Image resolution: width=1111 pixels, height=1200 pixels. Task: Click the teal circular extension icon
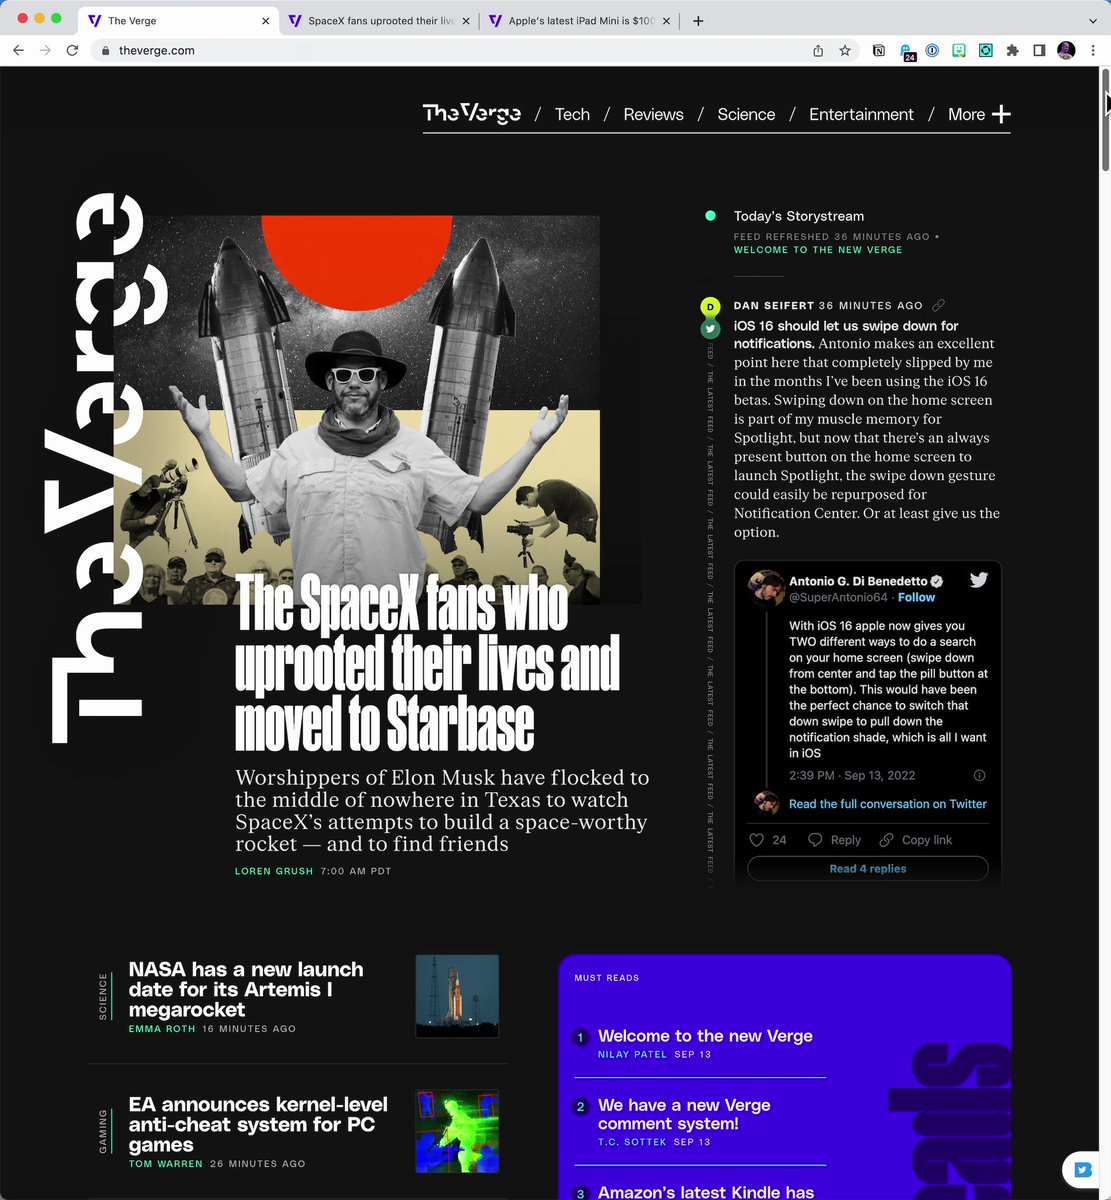[986, 50]
